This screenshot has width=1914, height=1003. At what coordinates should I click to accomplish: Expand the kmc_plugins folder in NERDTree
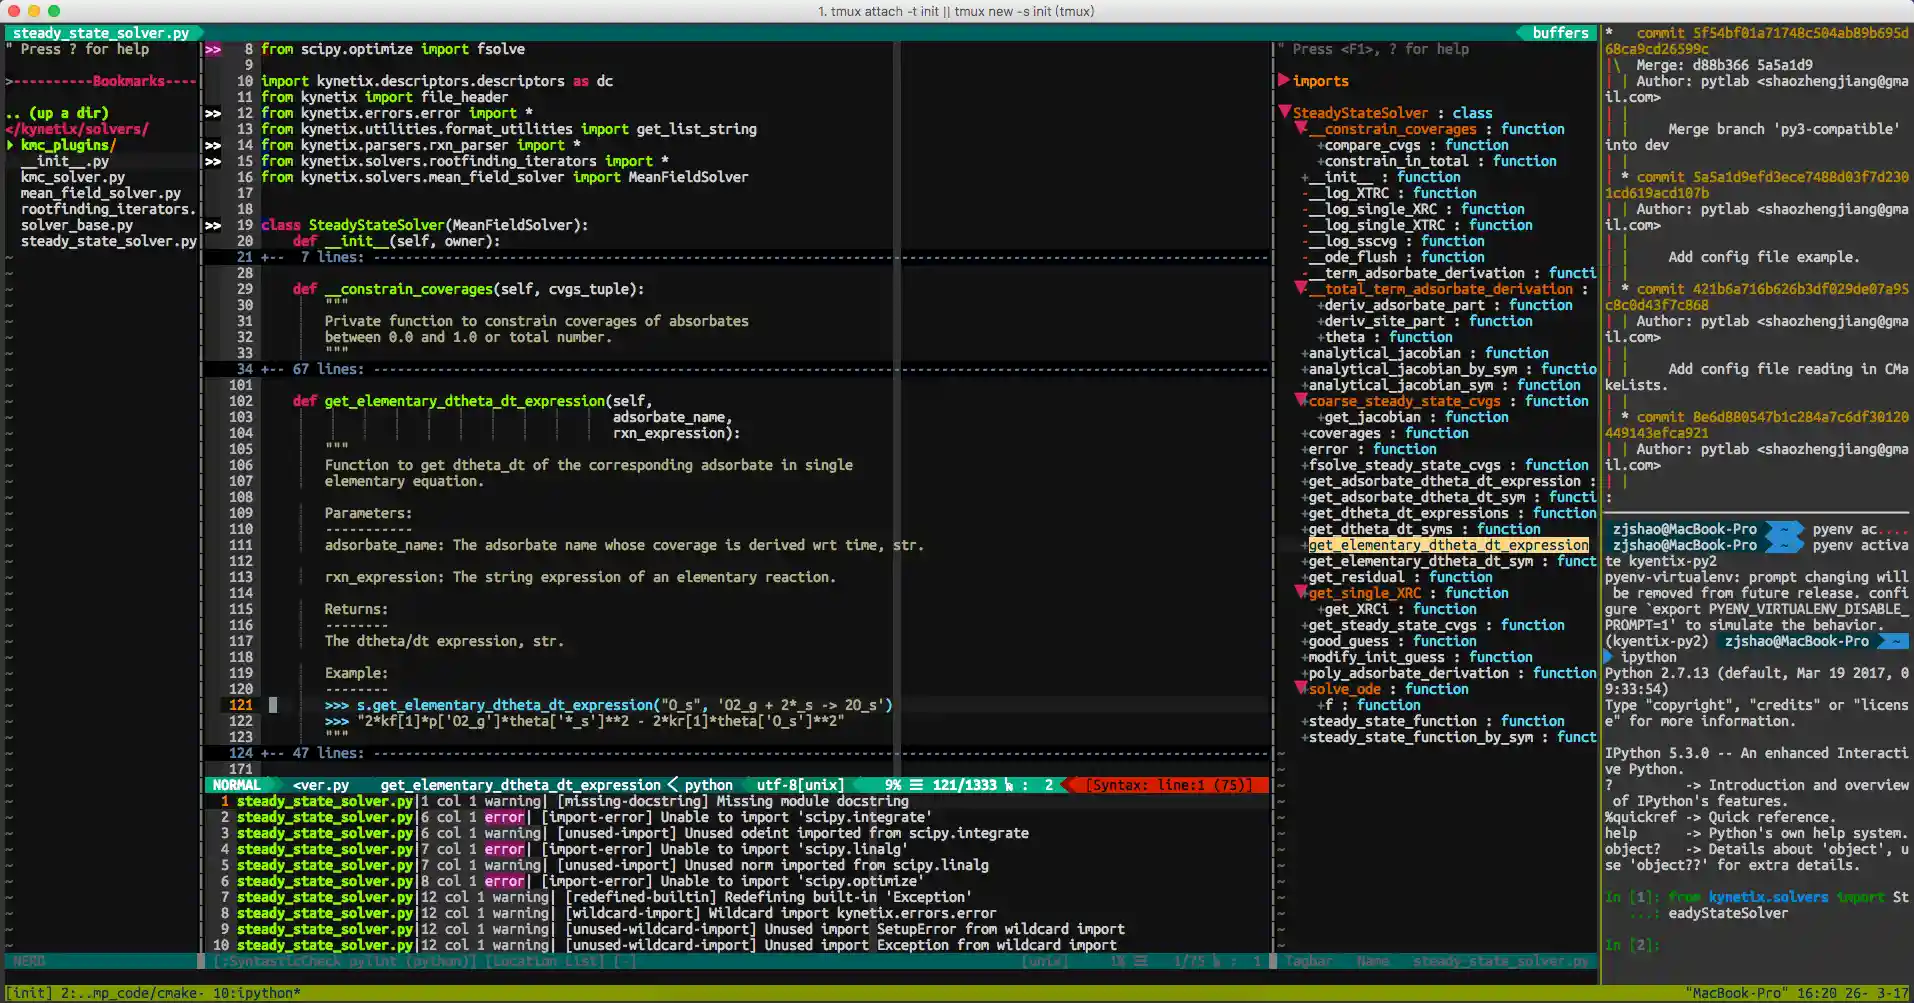click(61, 145)
